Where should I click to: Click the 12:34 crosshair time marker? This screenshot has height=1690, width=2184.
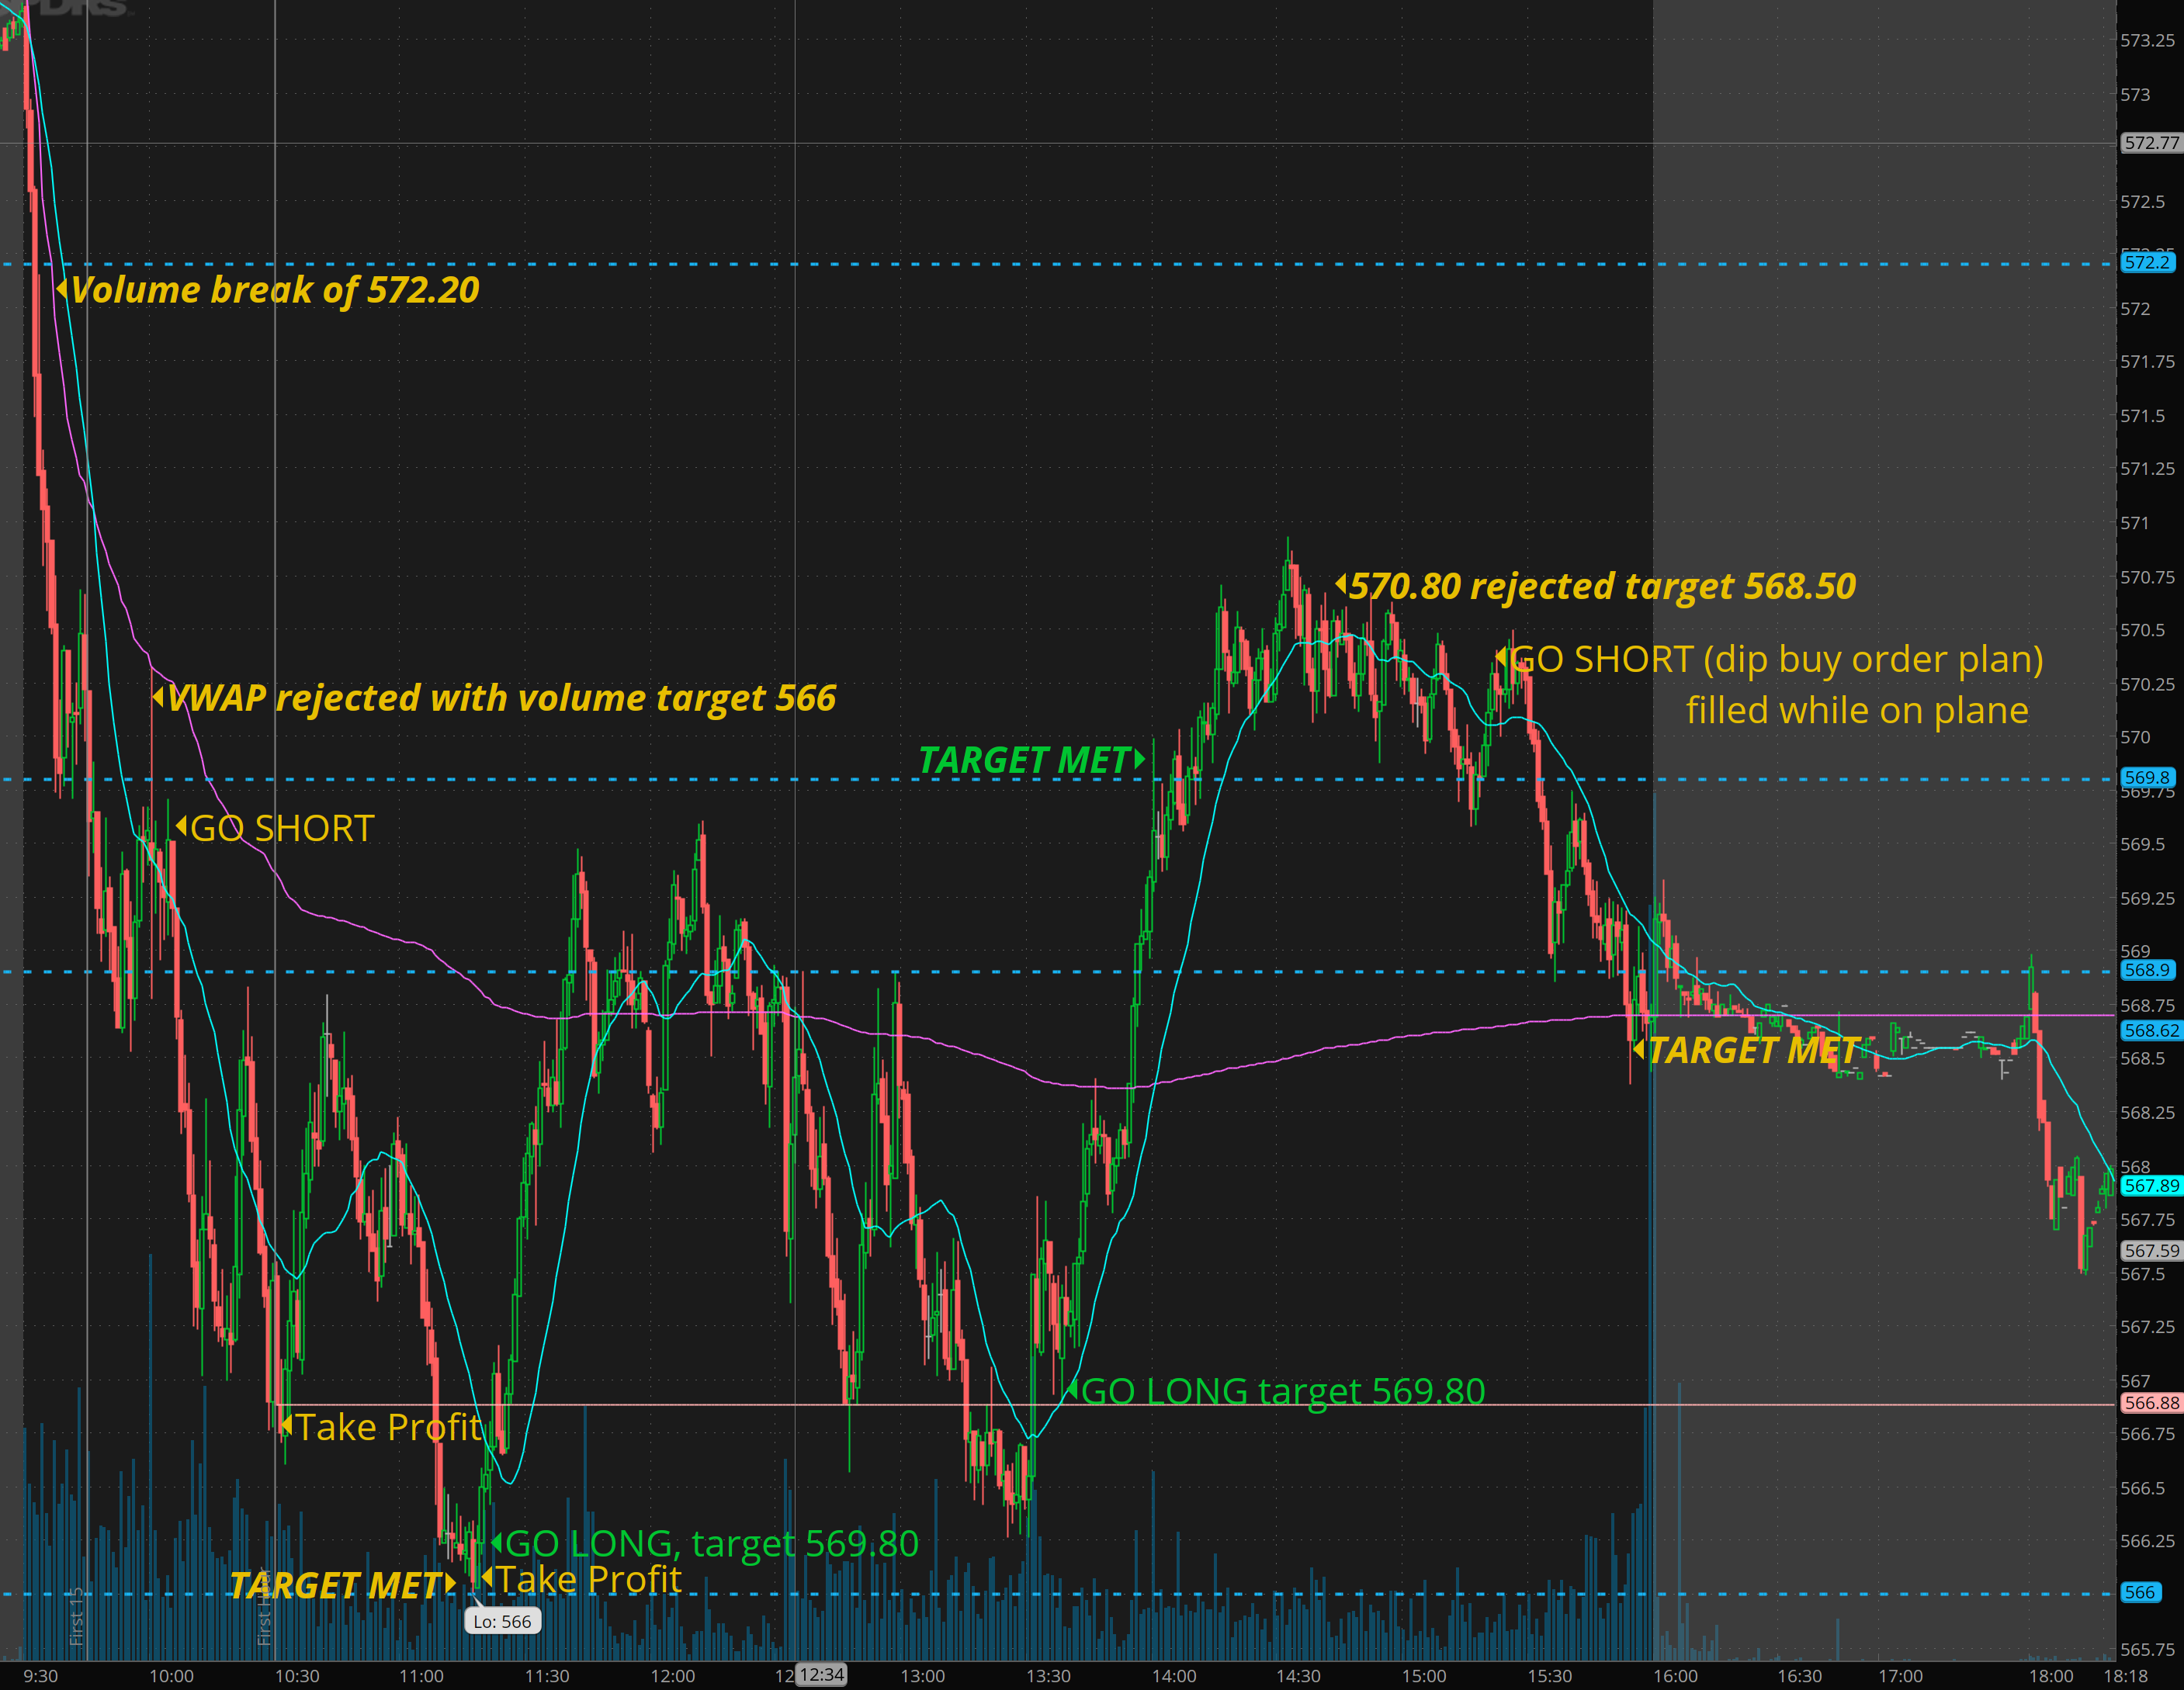822,1674
